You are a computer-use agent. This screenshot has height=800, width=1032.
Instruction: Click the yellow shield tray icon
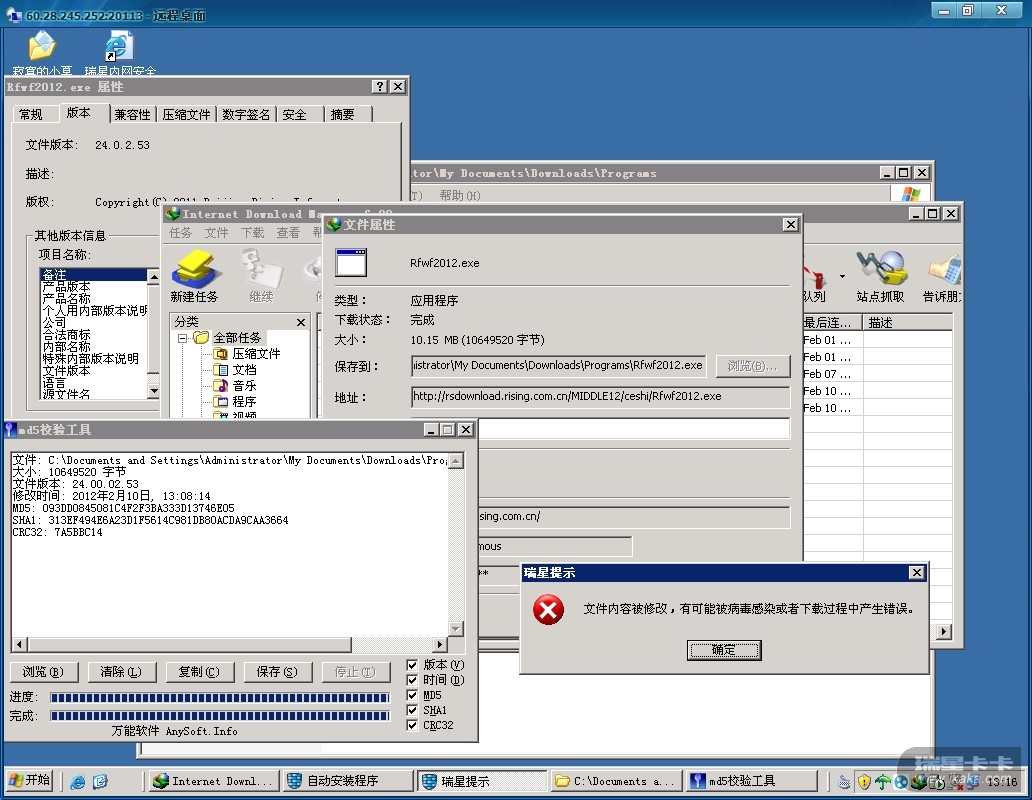point(864,782)
